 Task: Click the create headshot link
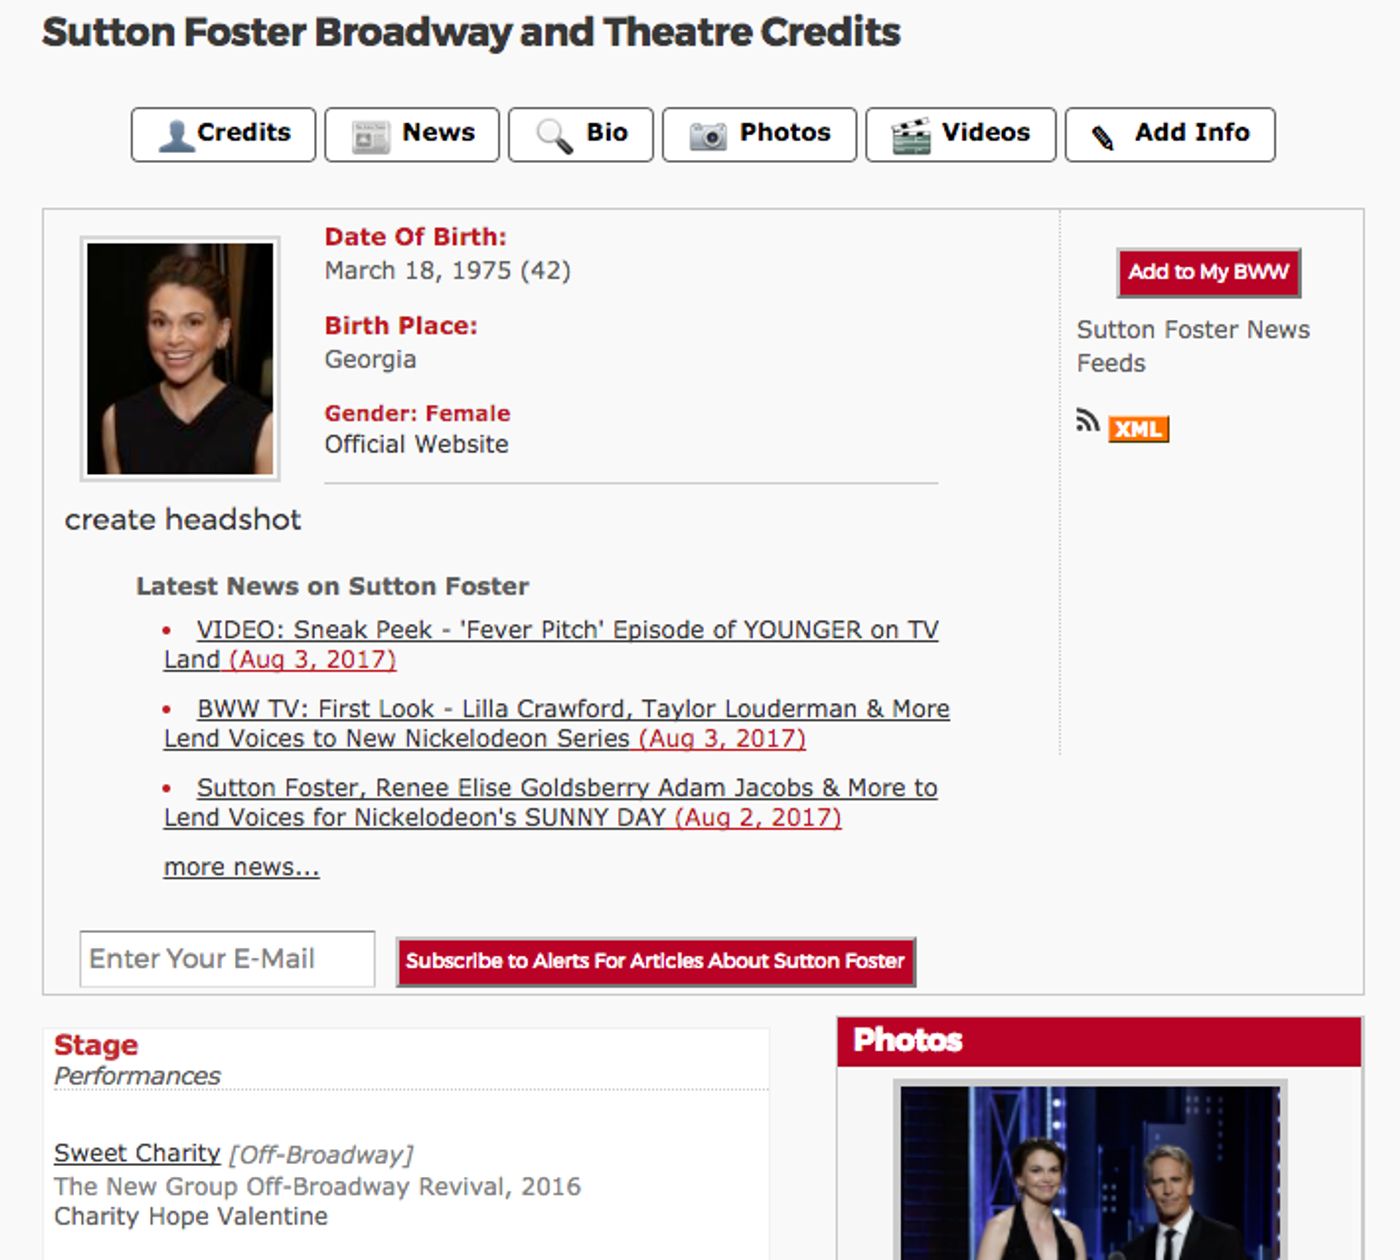coord(184,519)
